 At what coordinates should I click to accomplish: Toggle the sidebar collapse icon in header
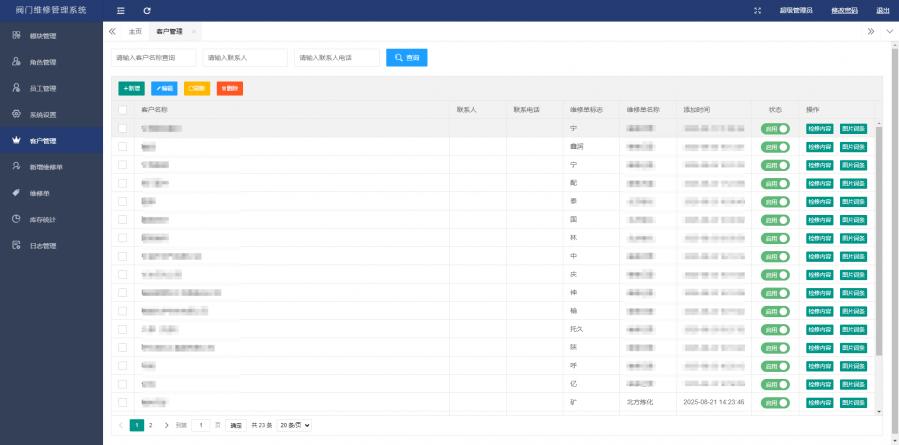121,10
